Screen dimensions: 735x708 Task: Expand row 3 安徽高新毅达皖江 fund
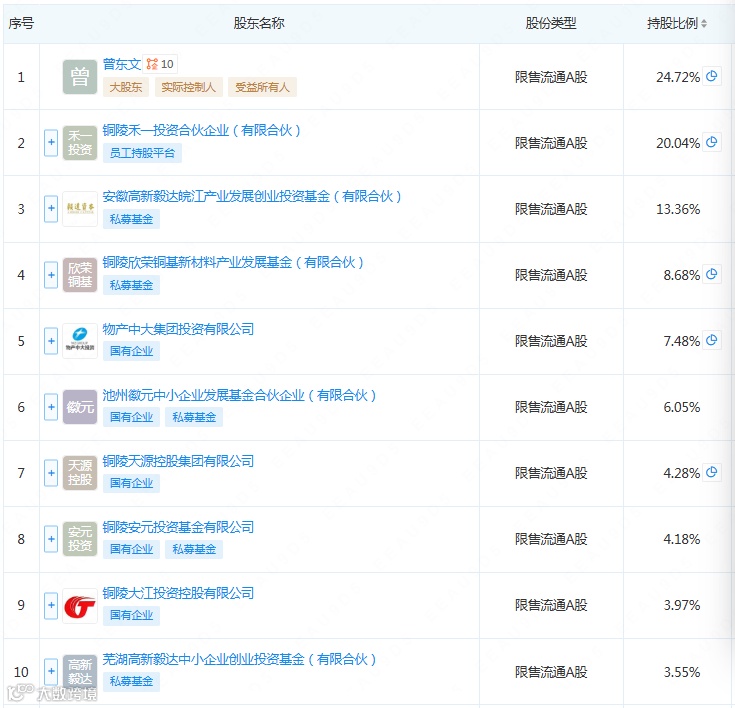51,209
